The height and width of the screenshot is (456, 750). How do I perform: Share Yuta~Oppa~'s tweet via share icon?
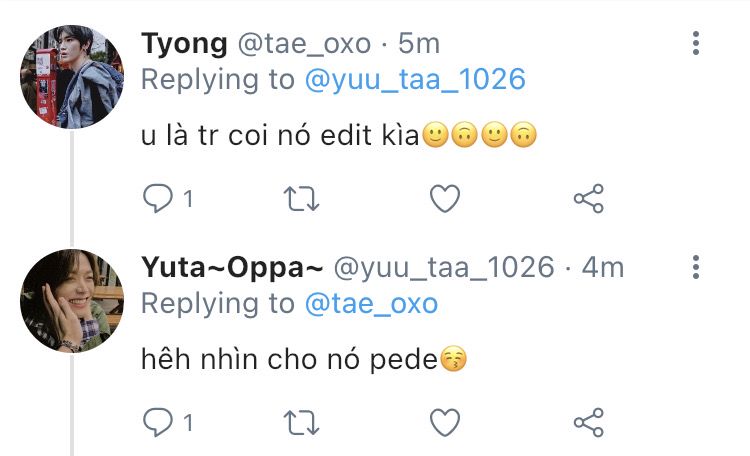point(589,422)
